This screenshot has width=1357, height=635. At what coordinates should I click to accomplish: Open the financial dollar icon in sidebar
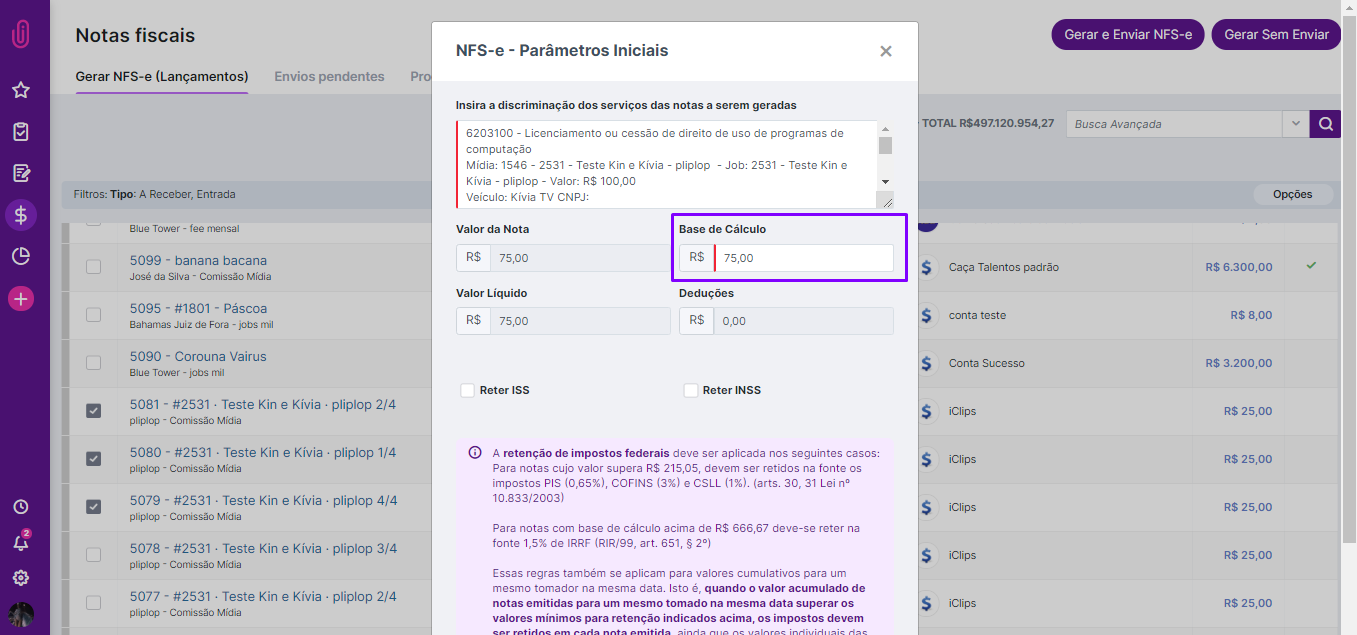20,215
